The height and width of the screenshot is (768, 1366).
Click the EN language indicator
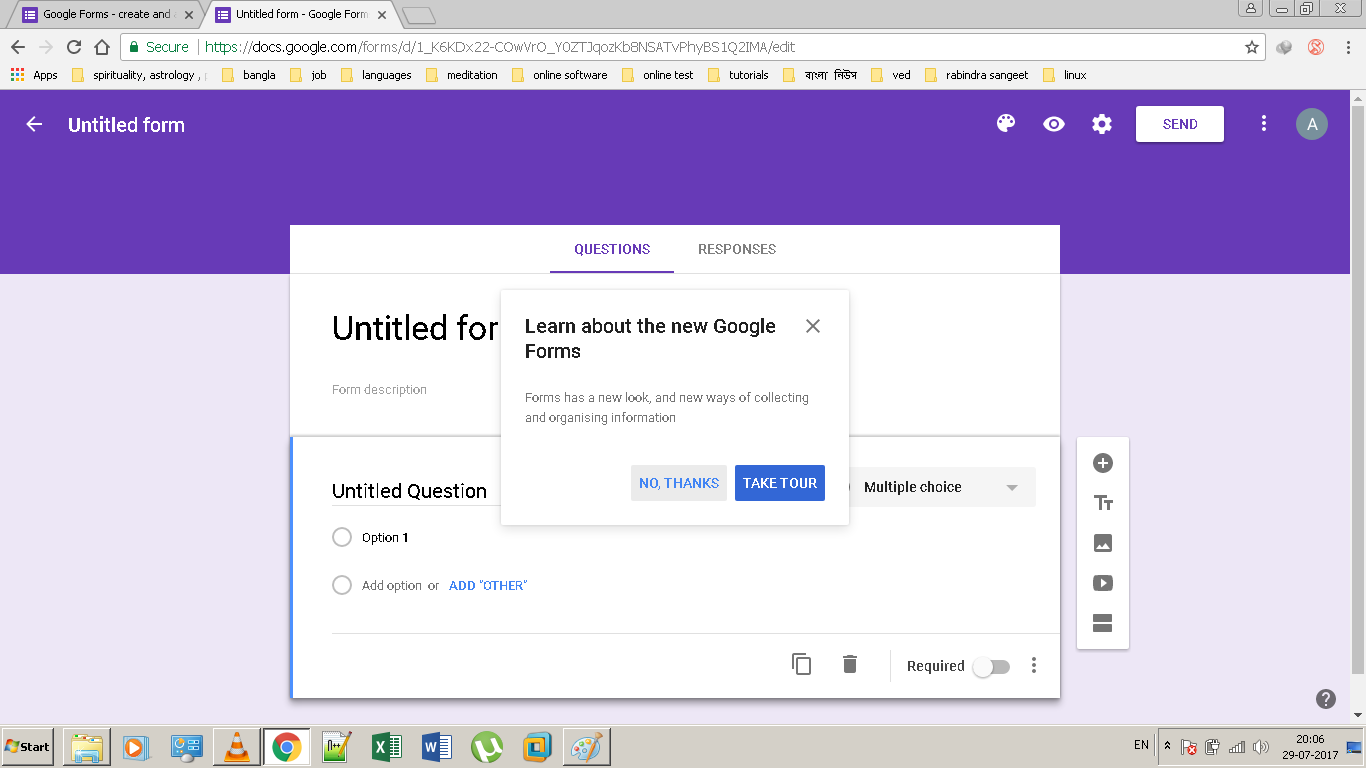1141,745
